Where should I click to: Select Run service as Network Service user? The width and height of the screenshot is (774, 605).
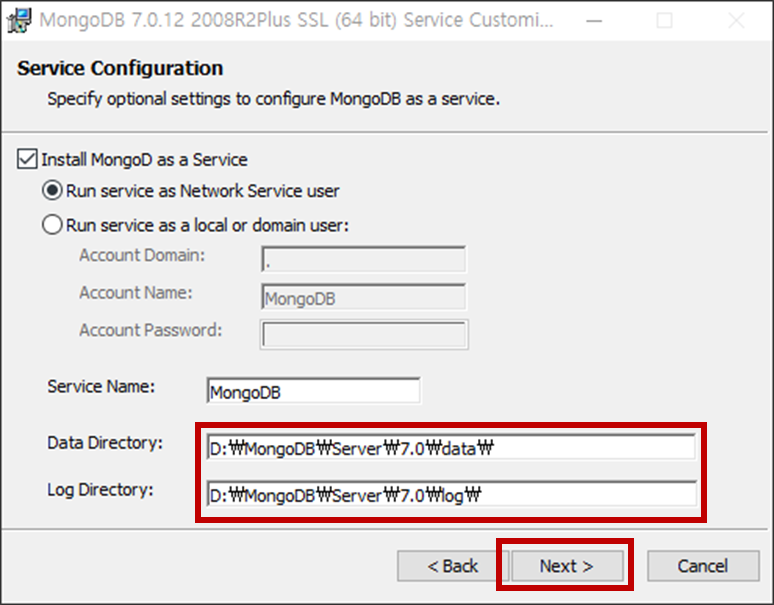click(52, 190)
